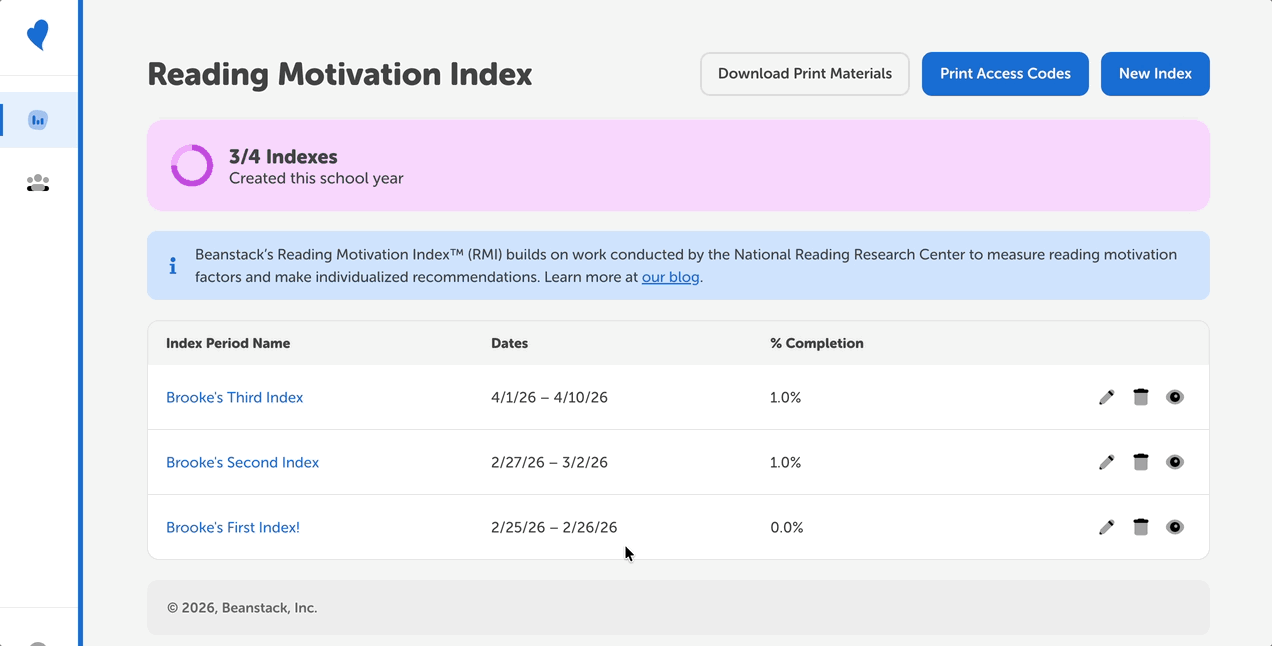Open Brooke's Third Index link
Viewport: 1272px width, 646px height.
pos(235,397)
